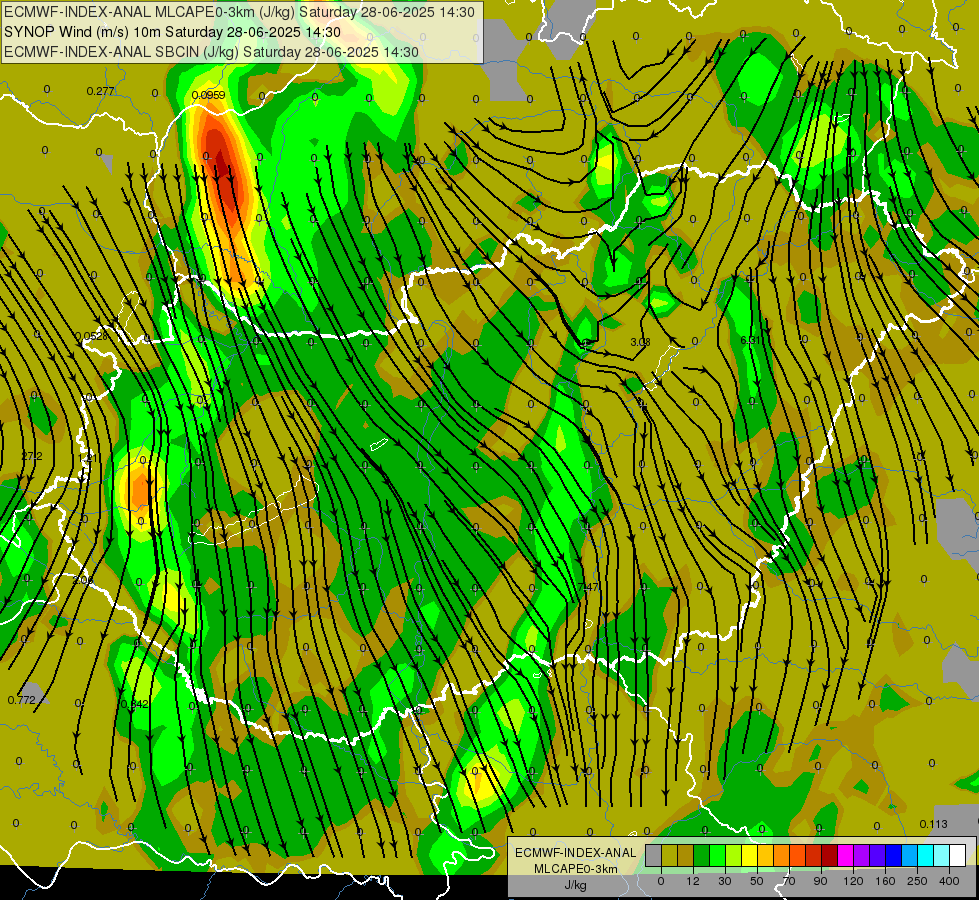
Task: Choose the bright green legend swatch
Action: click(718, 855)
